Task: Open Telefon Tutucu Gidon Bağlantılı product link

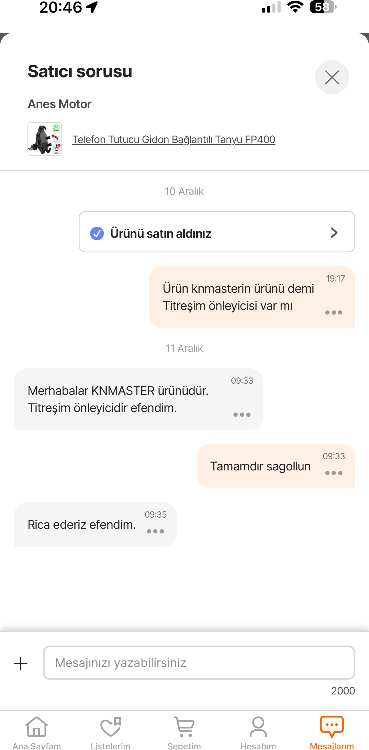Action: coord(174,139)
